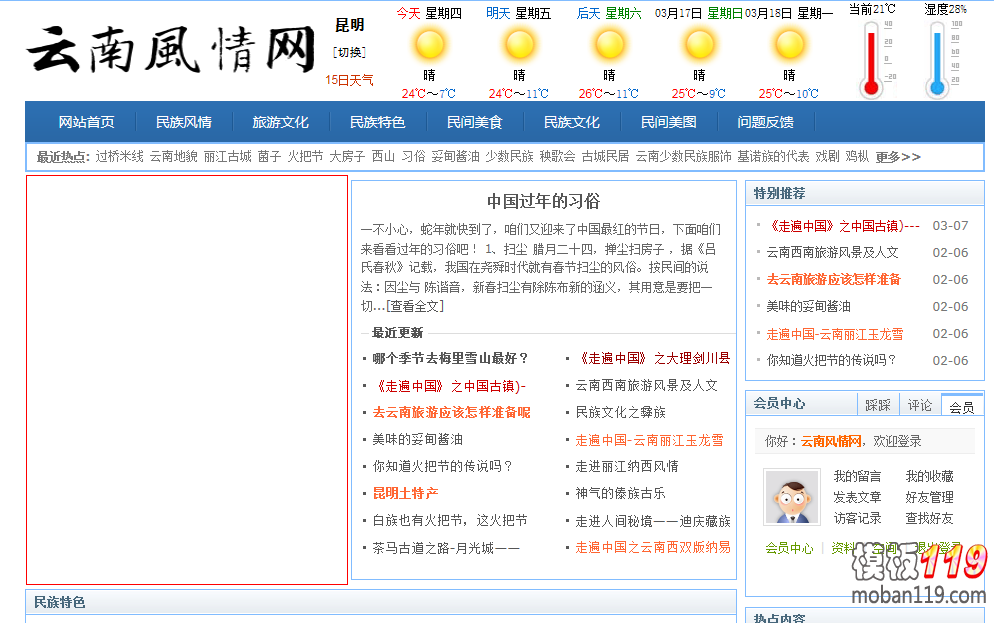The height and width of the screenshot is (623, 994).
Task: Open the 民族特色 menu item
Action: (378, 122)
